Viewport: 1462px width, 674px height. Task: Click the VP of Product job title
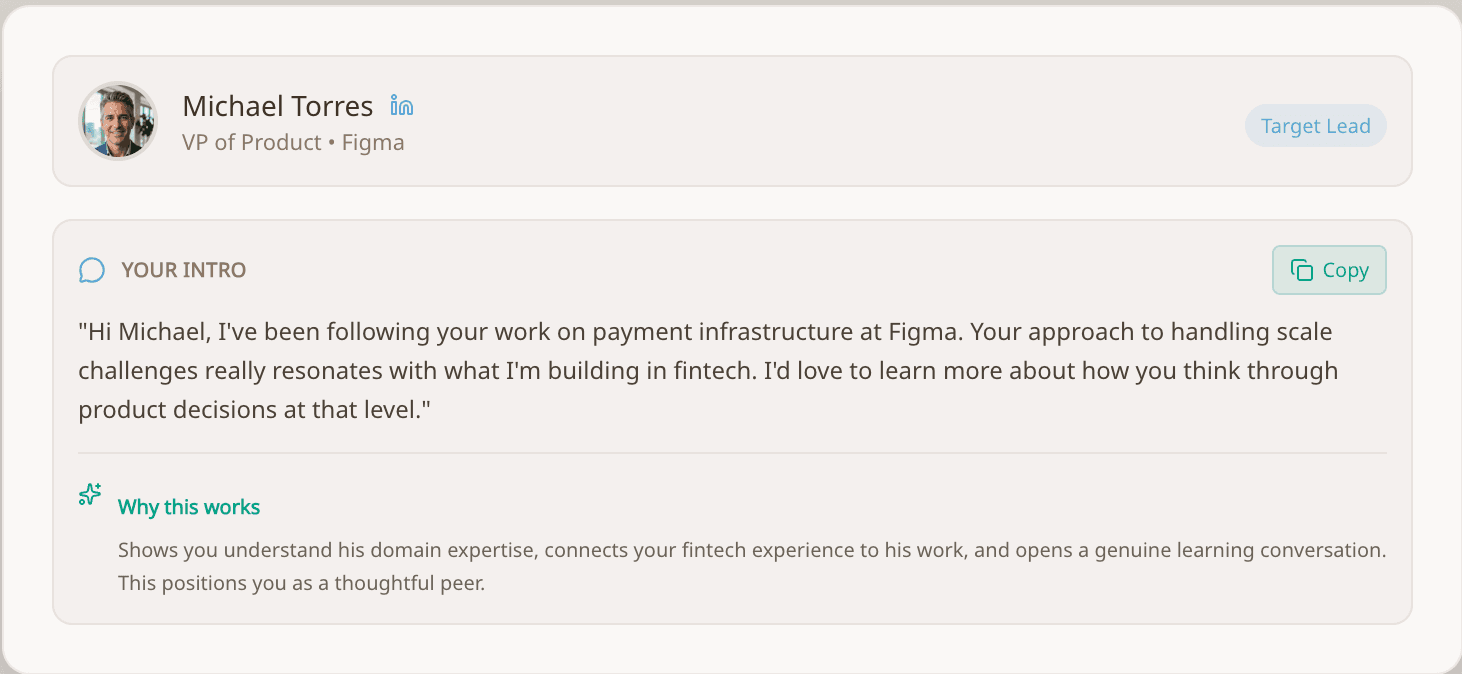click(251, 143)
